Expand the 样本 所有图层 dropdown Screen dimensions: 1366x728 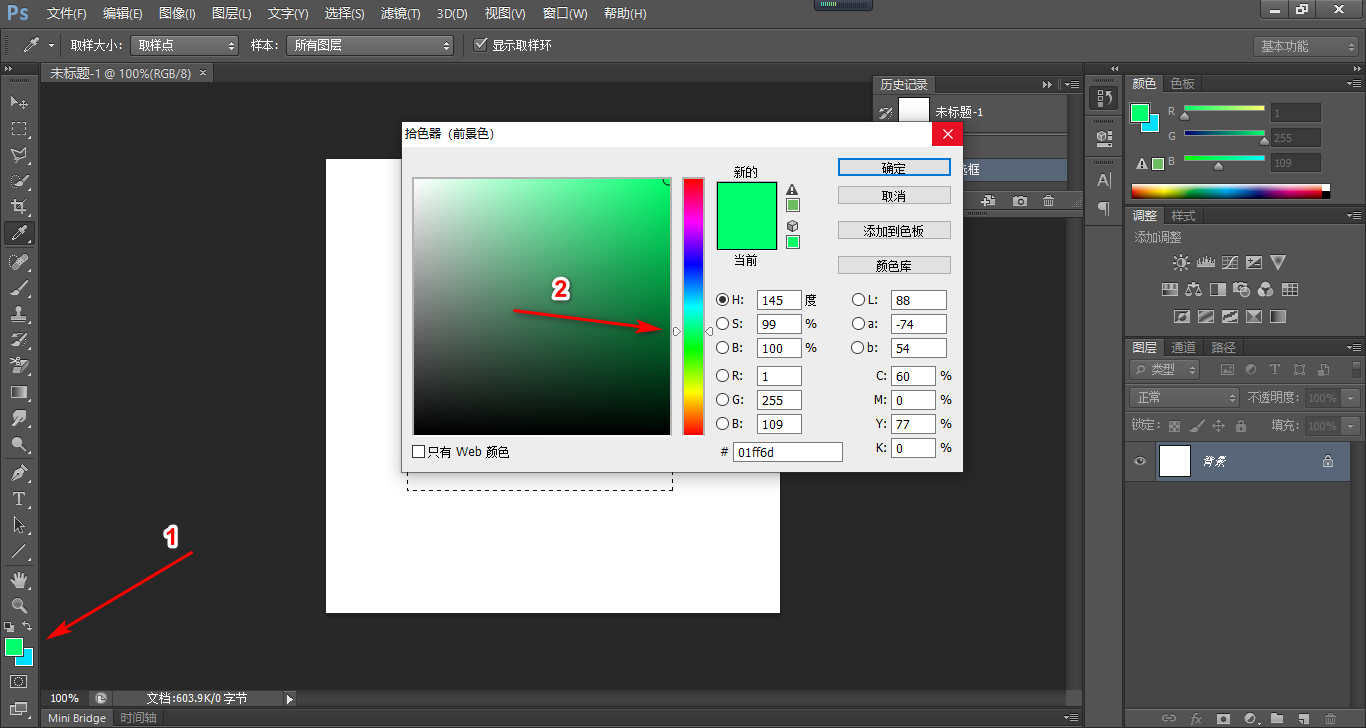(x=369, y=46)
